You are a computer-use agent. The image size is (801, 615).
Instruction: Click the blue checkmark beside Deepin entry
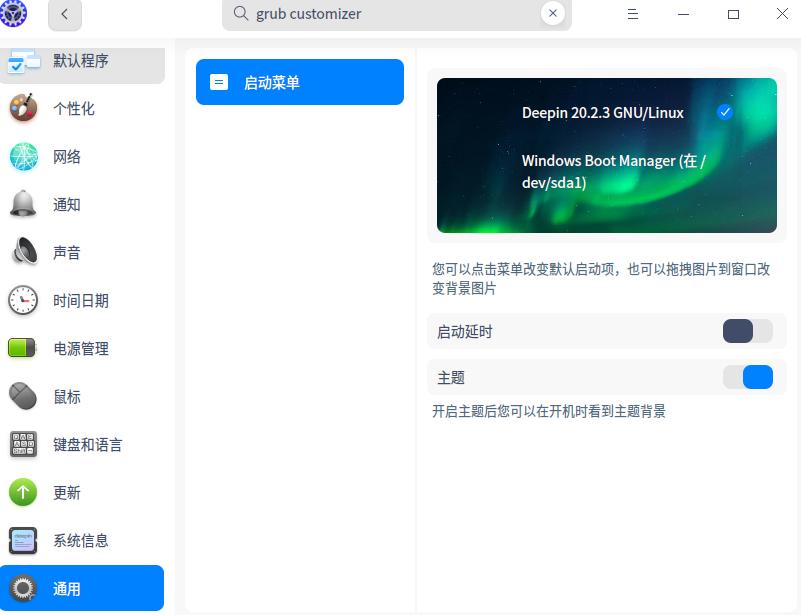725,112
